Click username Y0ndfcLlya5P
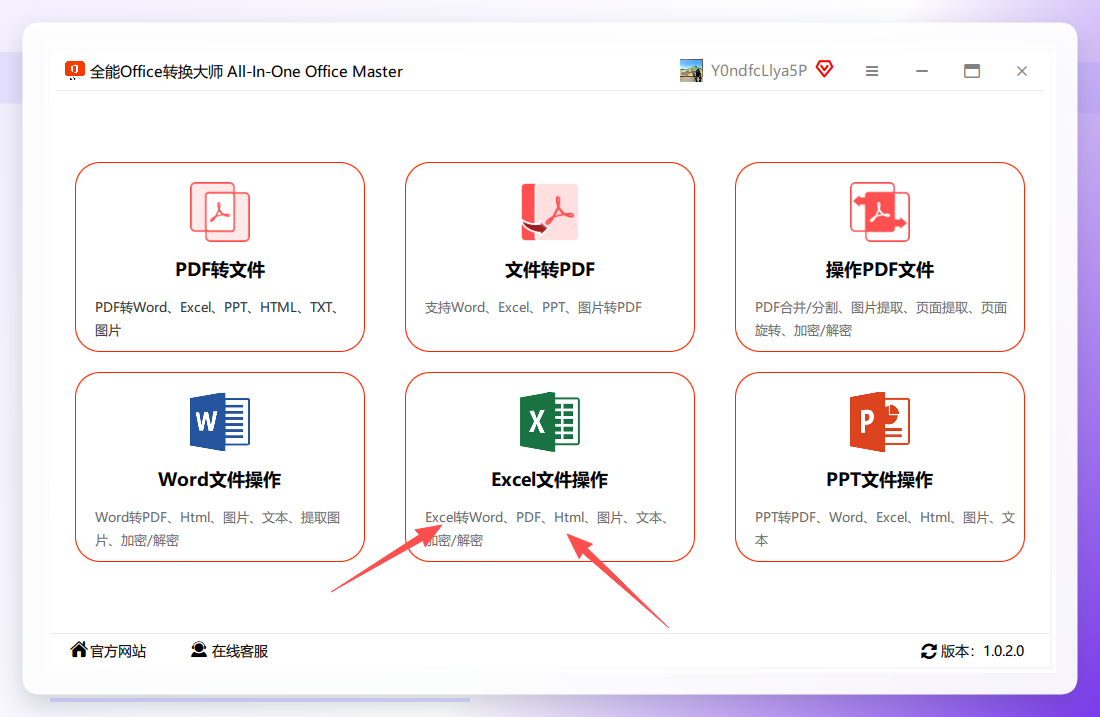 [758, 71]
